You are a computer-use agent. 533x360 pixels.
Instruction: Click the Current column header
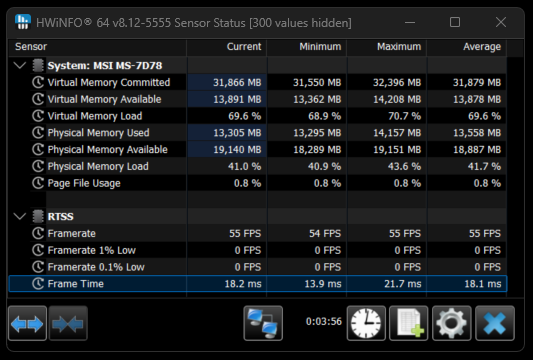pos(227,47)
